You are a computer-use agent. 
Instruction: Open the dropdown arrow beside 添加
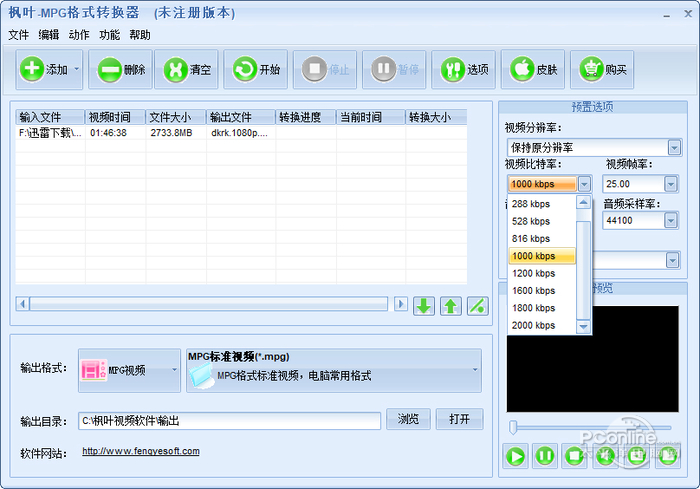point(77,69)
